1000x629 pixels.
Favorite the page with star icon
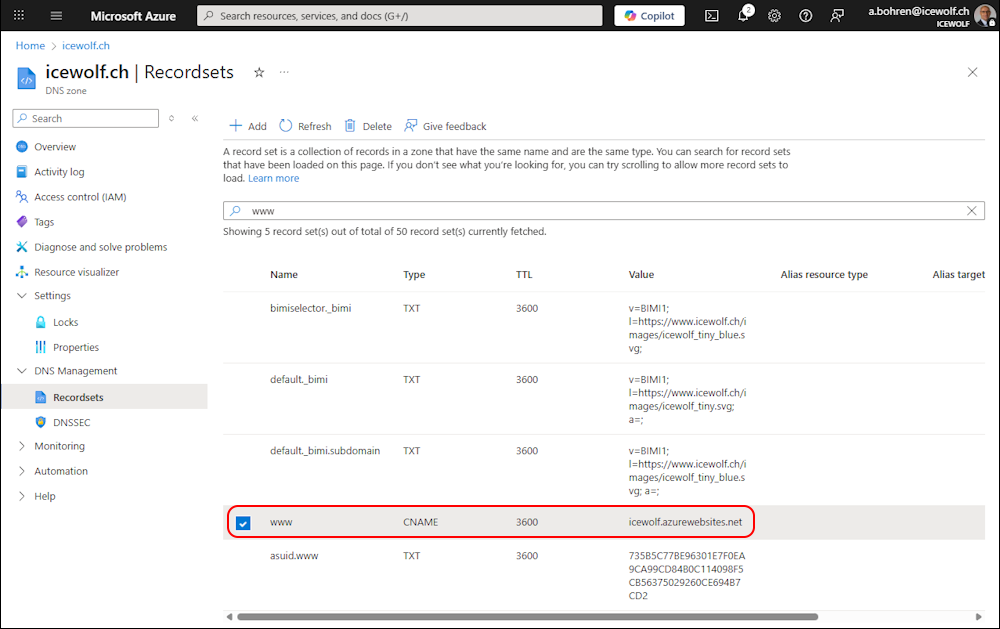coord(259,72)
